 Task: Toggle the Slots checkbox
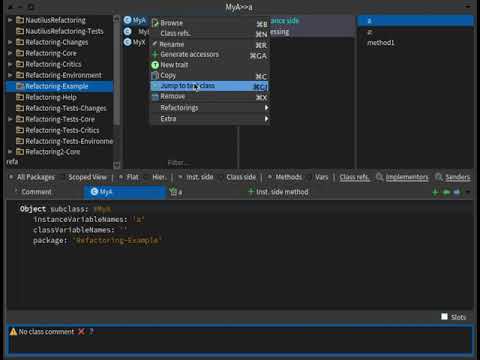tap(444, 317)
